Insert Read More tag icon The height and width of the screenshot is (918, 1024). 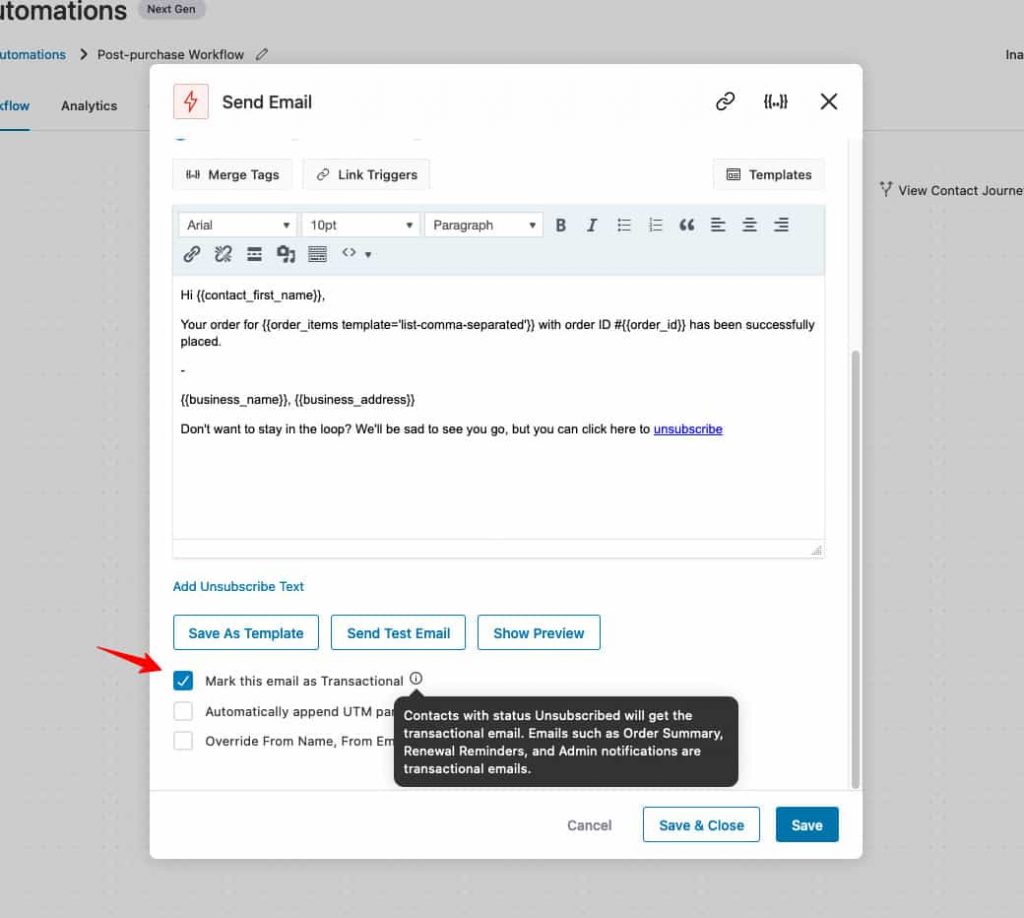pos(254,254)
